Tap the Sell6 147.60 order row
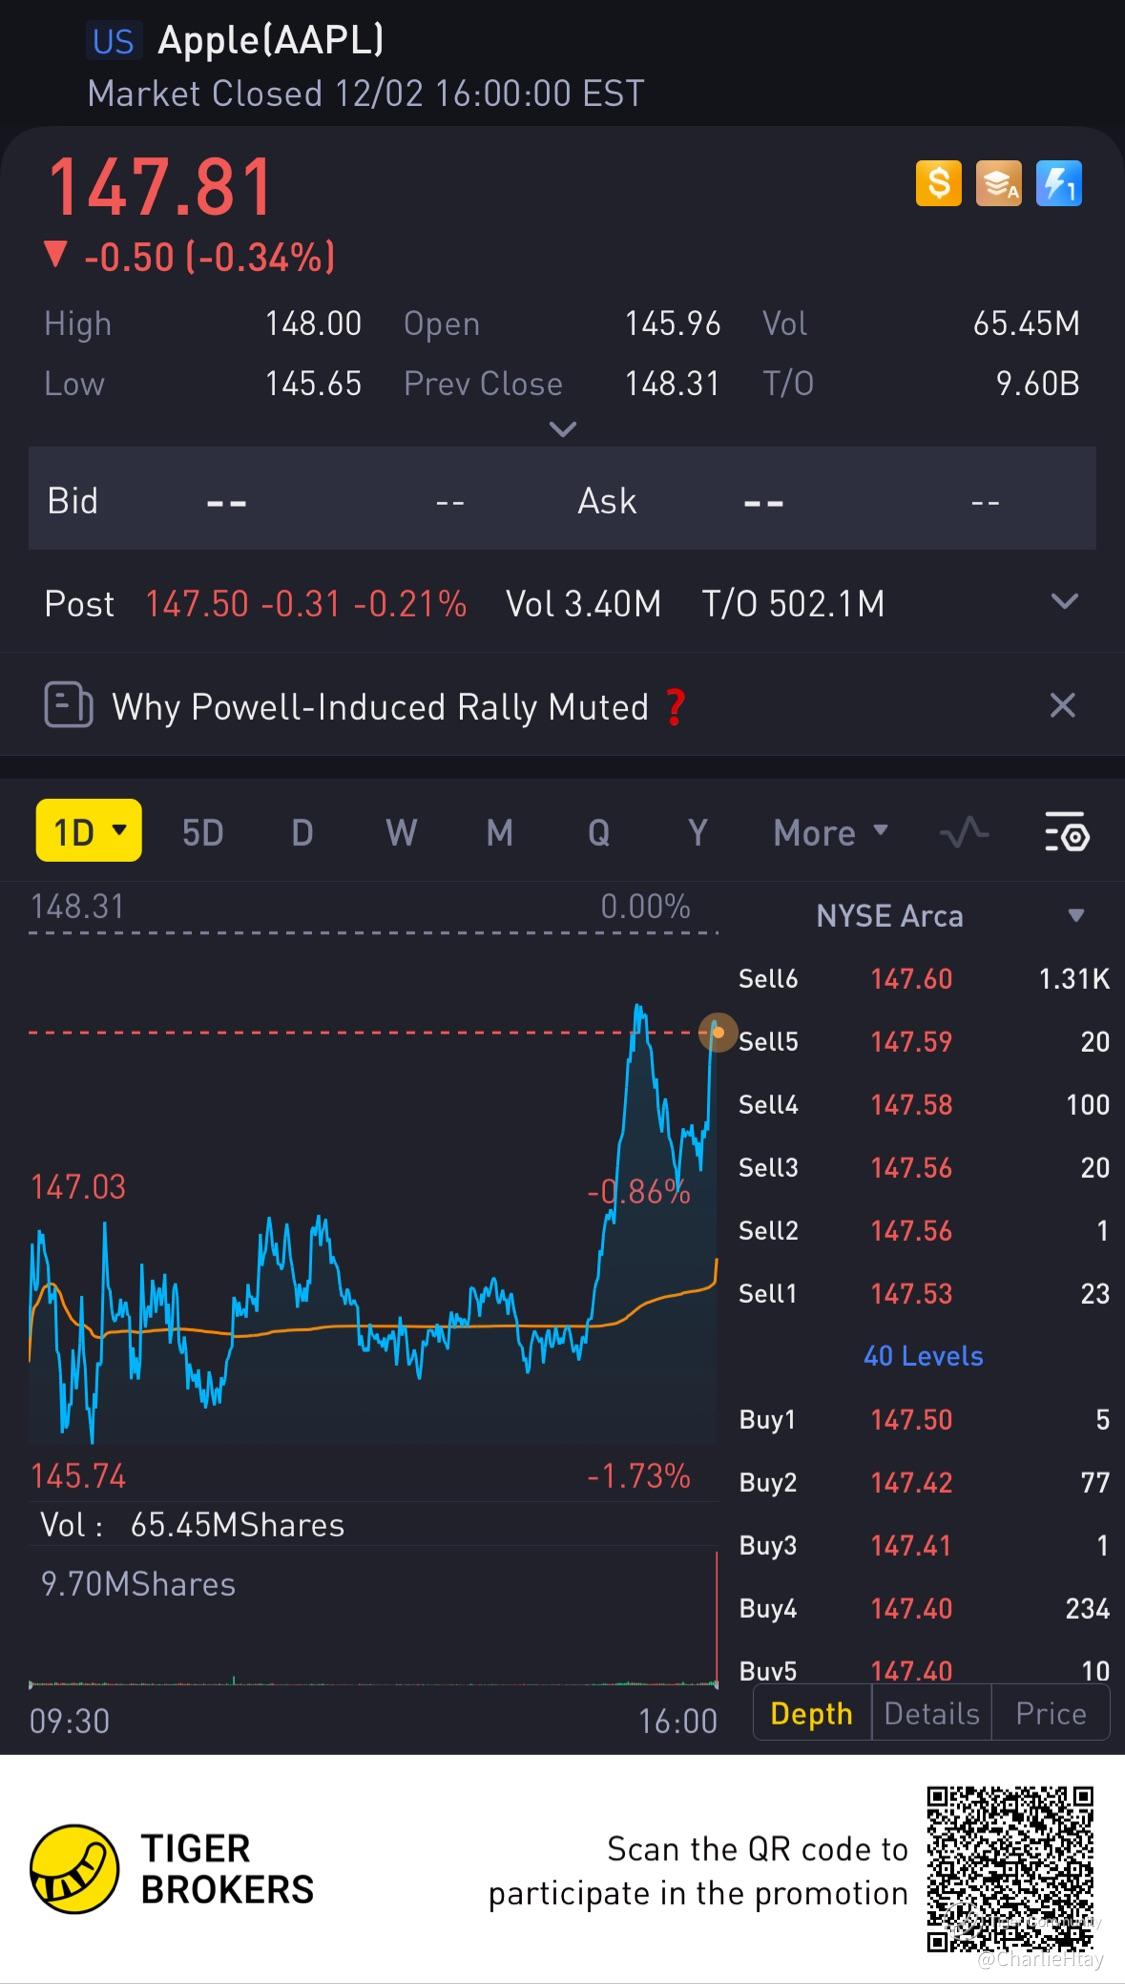The height and width of the screenshot is (1984, 1125). click(924, 978)
